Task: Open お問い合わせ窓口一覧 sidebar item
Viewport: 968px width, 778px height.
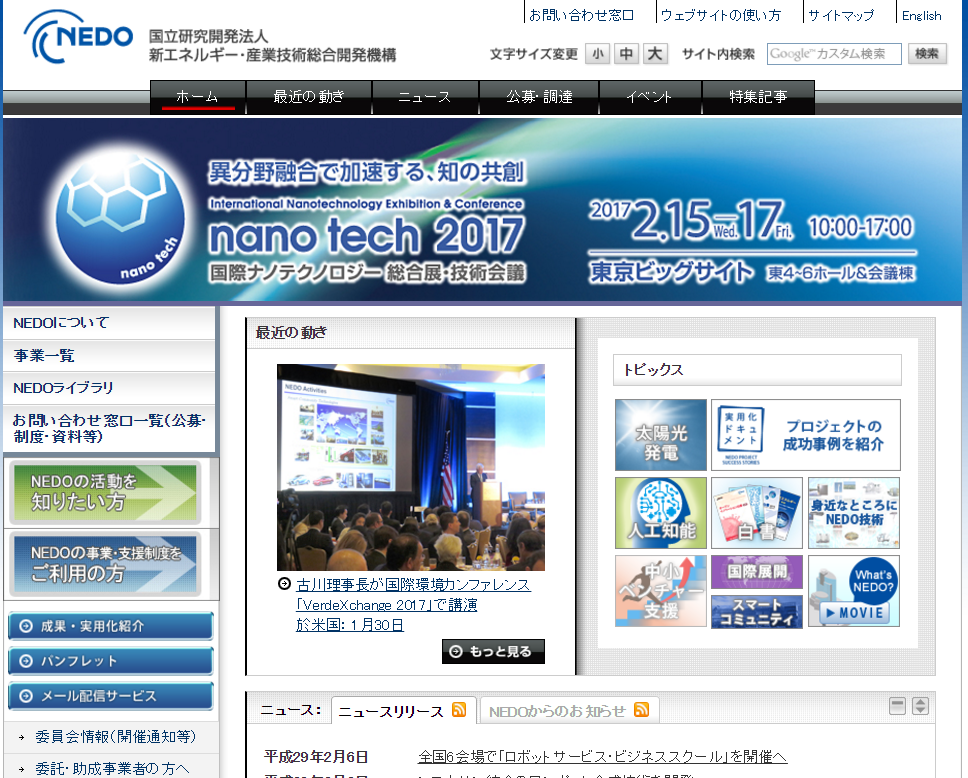Action: click(109, 429)
